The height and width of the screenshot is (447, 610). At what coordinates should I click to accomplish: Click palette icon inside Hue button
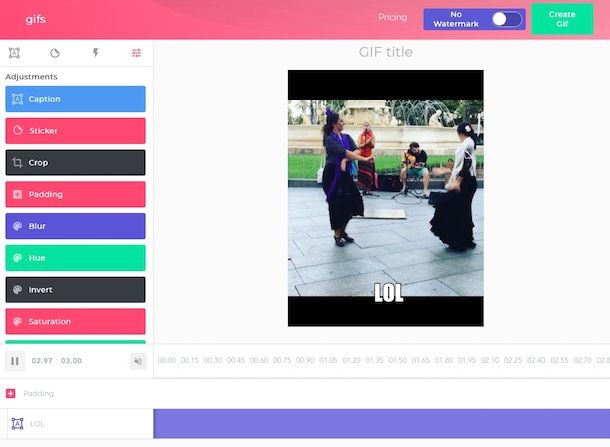pos(18,258)
